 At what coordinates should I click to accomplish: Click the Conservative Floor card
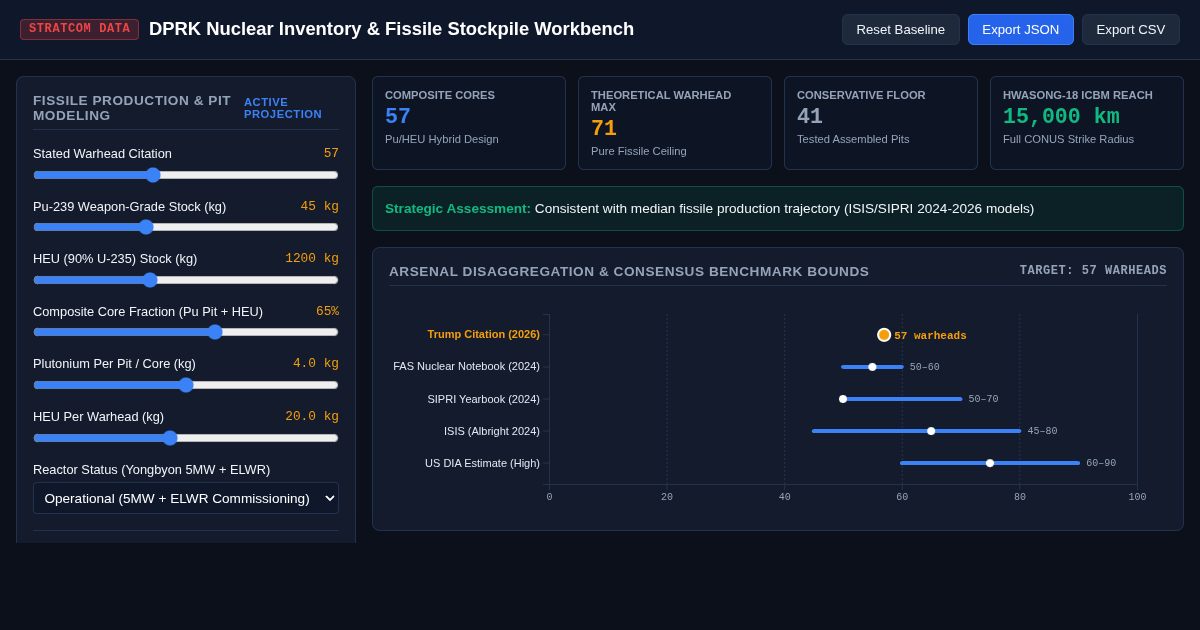click(881, 123)
